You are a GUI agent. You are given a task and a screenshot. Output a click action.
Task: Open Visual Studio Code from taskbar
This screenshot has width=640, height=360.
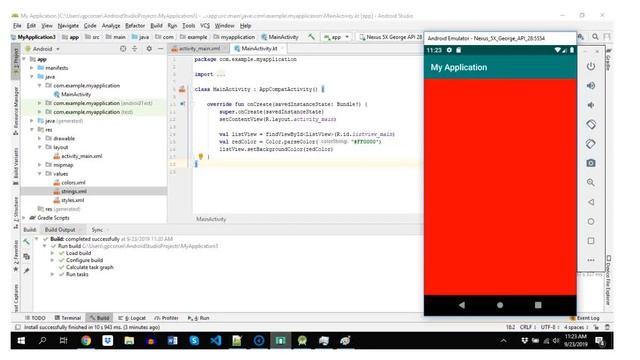point(216,341)
